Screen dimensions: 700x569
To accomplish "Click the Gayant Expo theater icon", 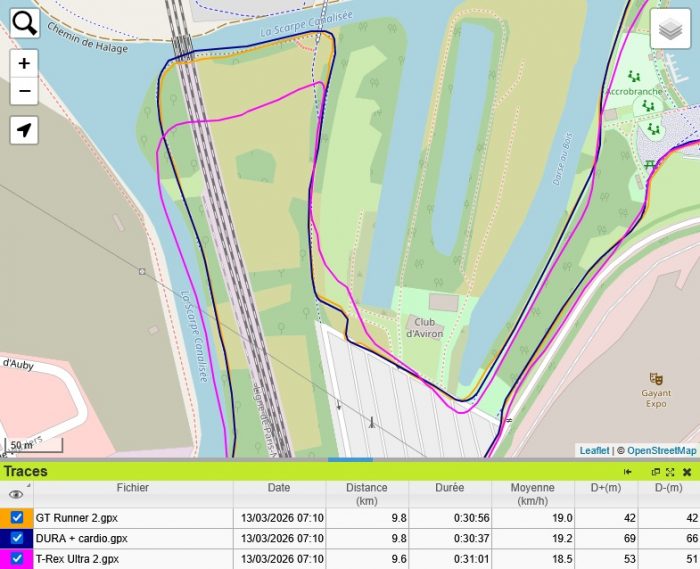I will [656, 379].
